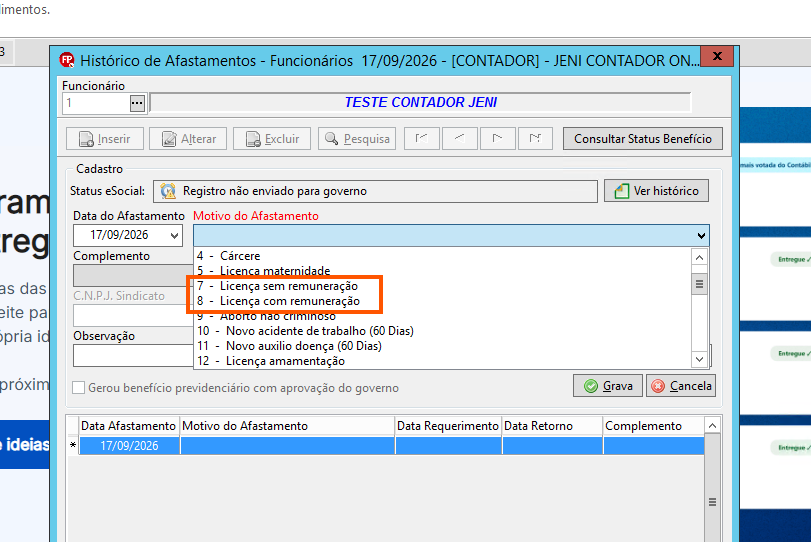This screenshot has width=811, height=542.
Task: Click the Inserir button
Action: 105,139
